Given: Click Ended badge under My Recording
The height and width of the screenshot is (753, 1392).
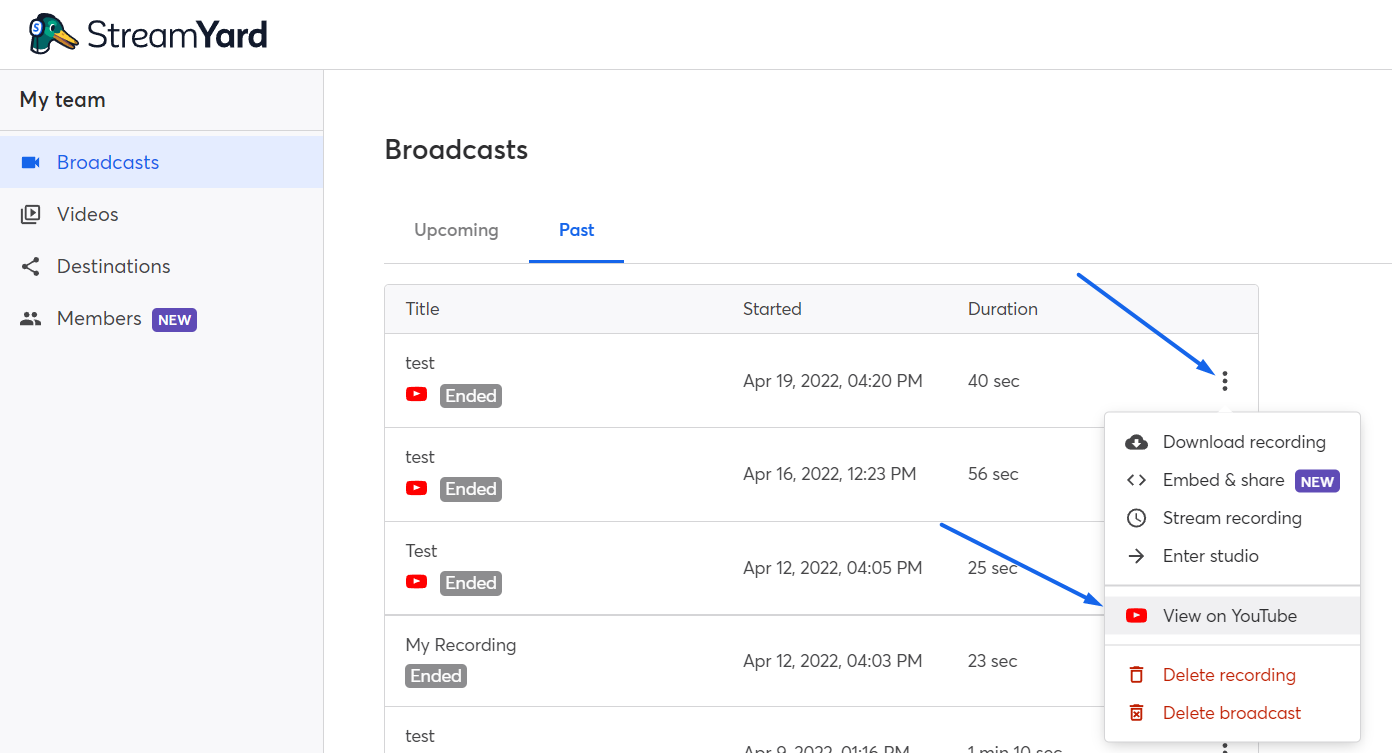Looking at the screenshot, I should coord(436,676).
